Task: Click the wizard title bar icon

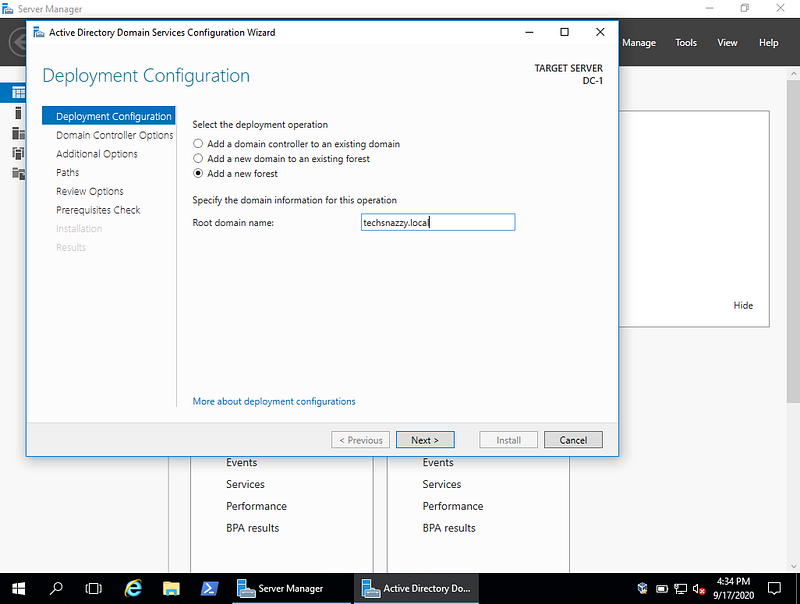Action: pos(39,33)
